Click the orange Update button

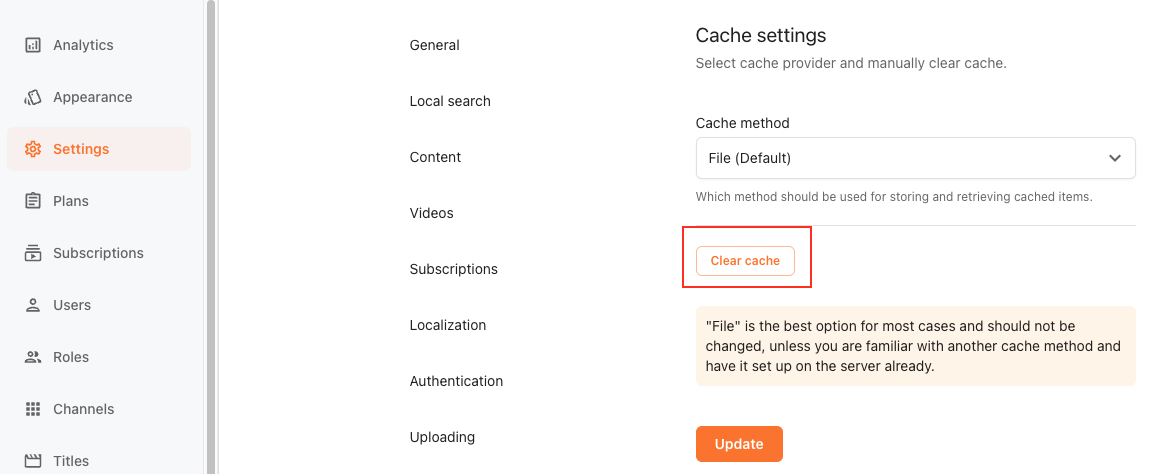[739, 444]
